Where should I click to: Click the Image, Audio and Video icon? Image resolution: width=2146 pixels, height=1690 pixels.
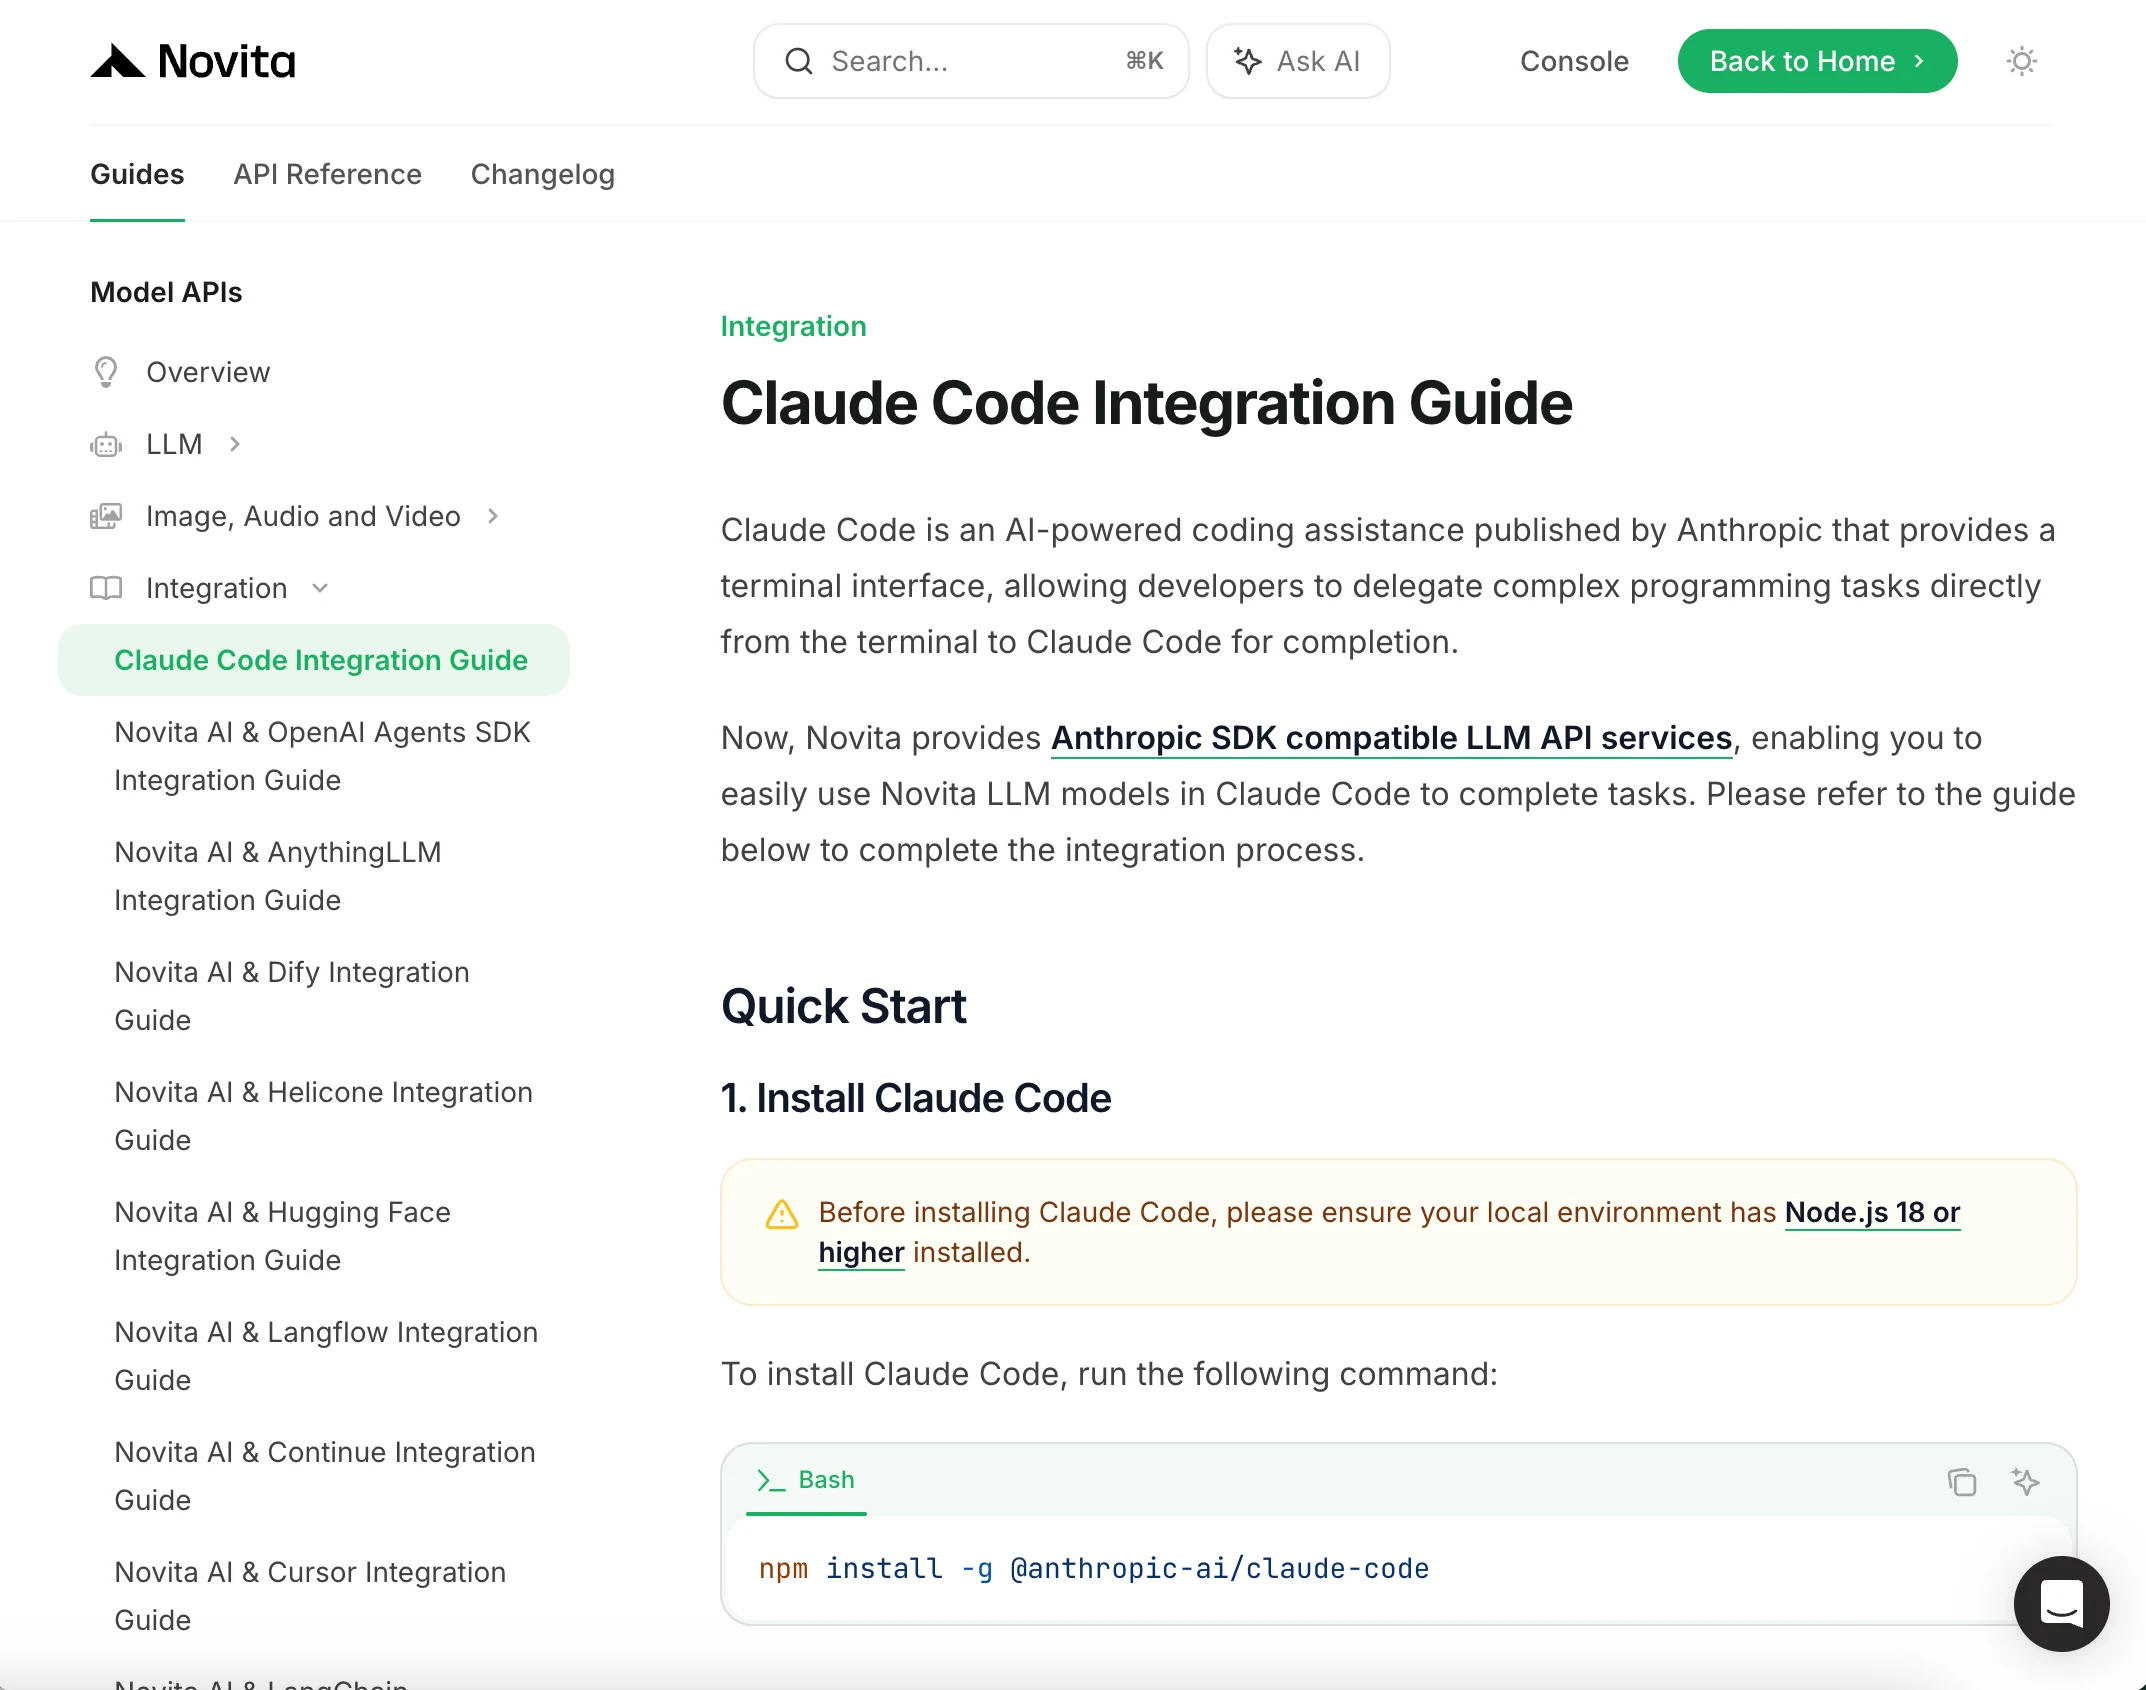(106, 516)
